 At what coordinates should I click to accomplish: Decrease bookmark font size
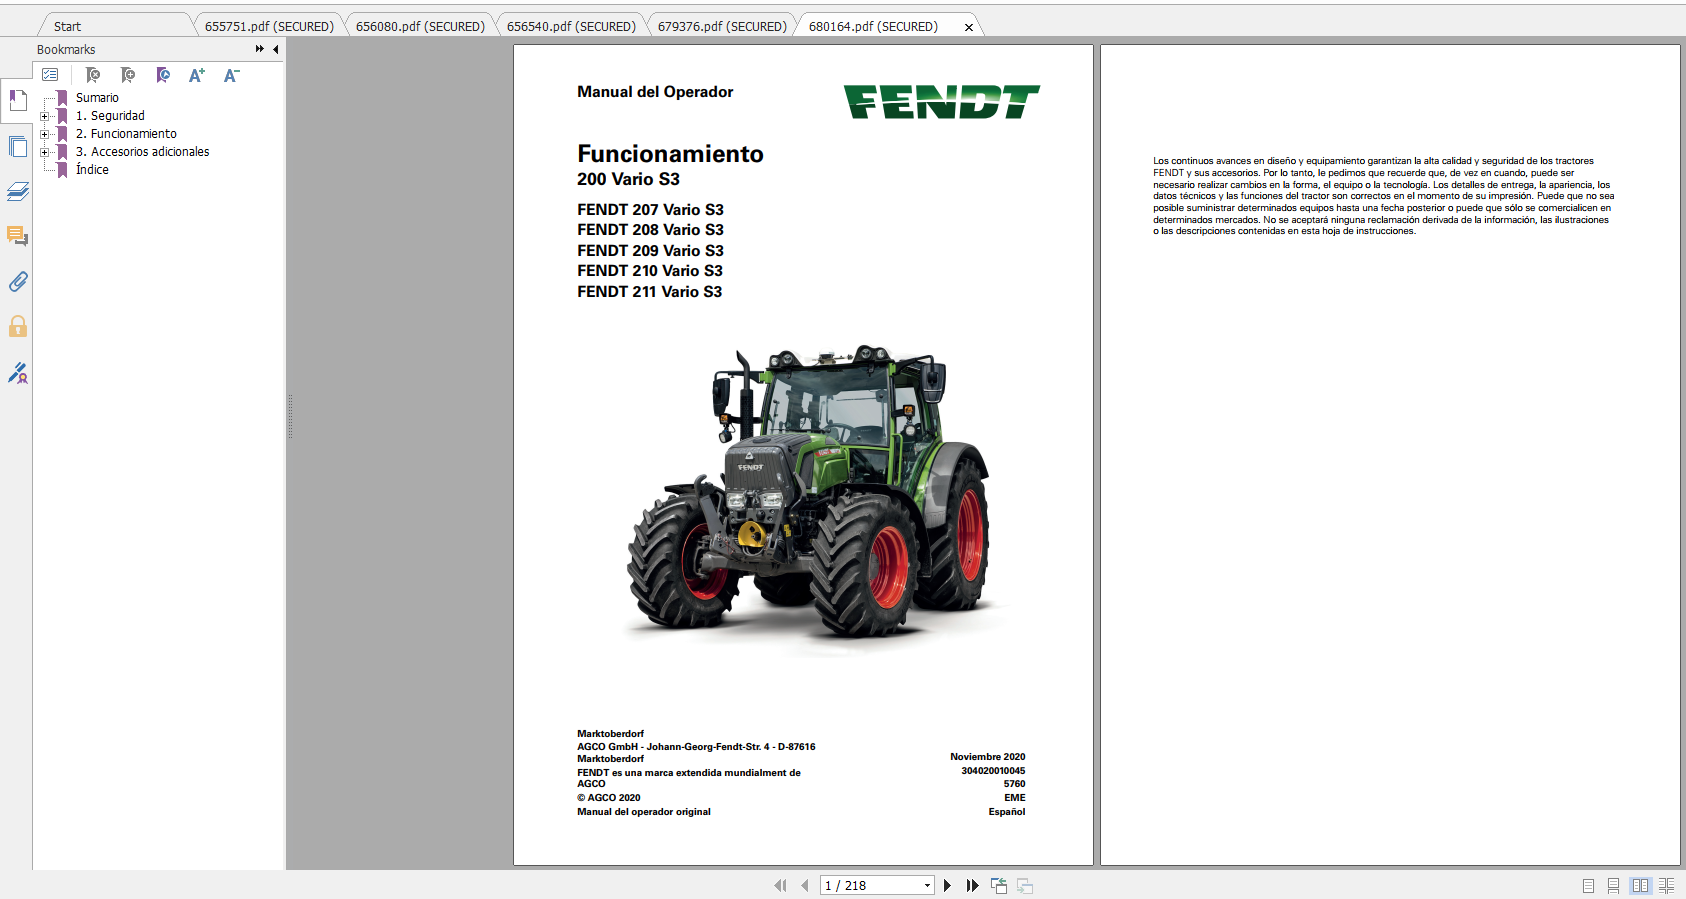[x=231, y=75]
